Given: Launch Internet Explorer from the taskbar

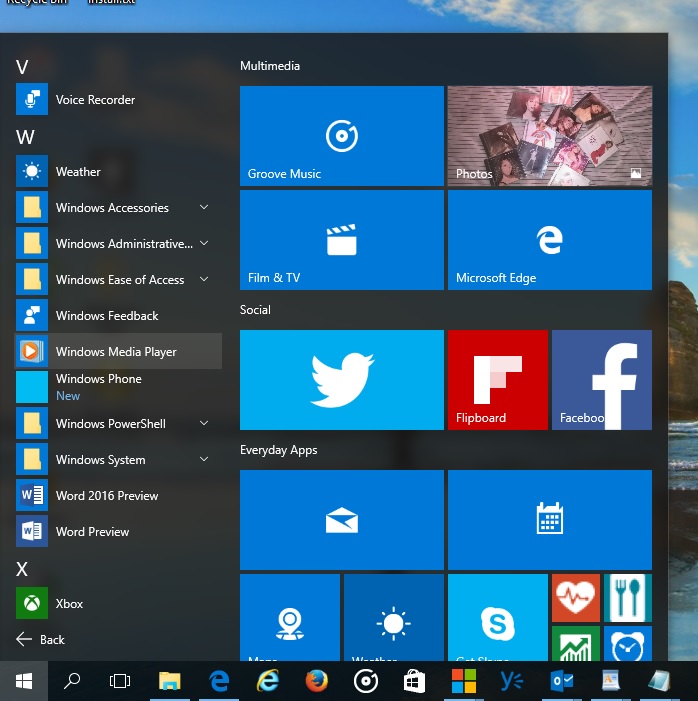Looking at the screenshot, I should coord(267,681).
